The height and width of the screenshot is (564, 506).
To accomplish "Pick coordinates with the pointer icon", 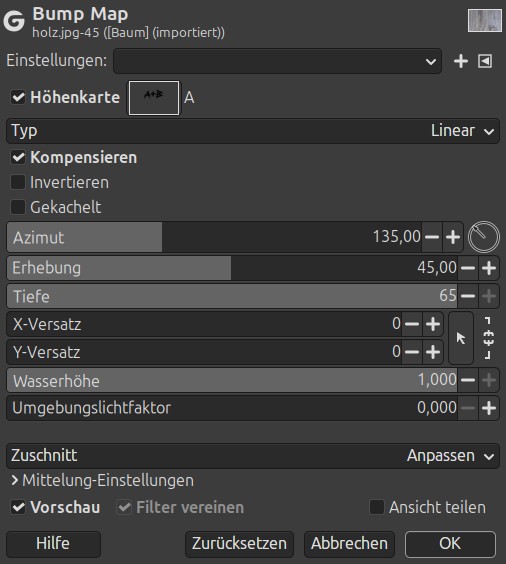I will 461,338.
